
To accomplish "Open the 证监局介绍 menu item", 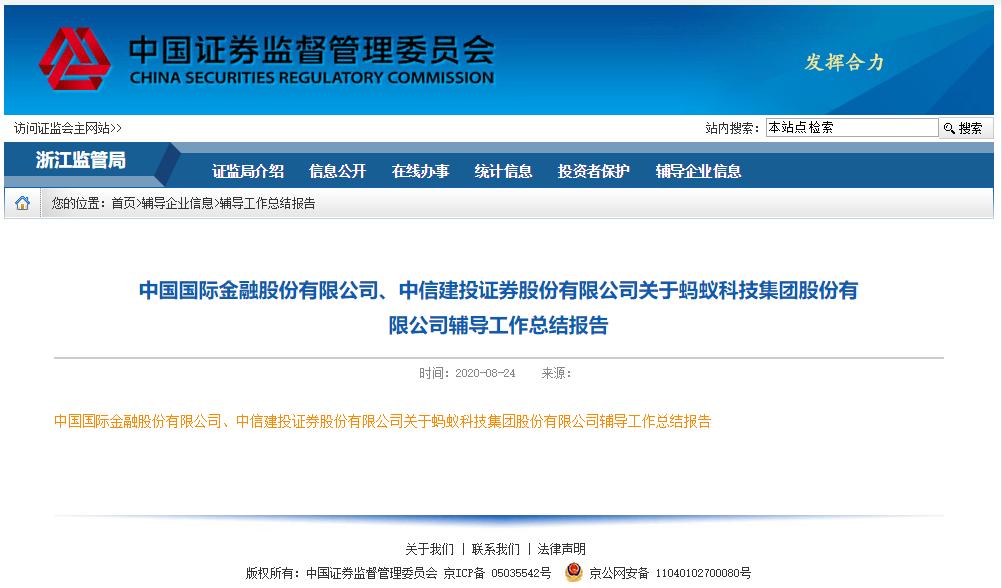I will (x=248, y=171).
